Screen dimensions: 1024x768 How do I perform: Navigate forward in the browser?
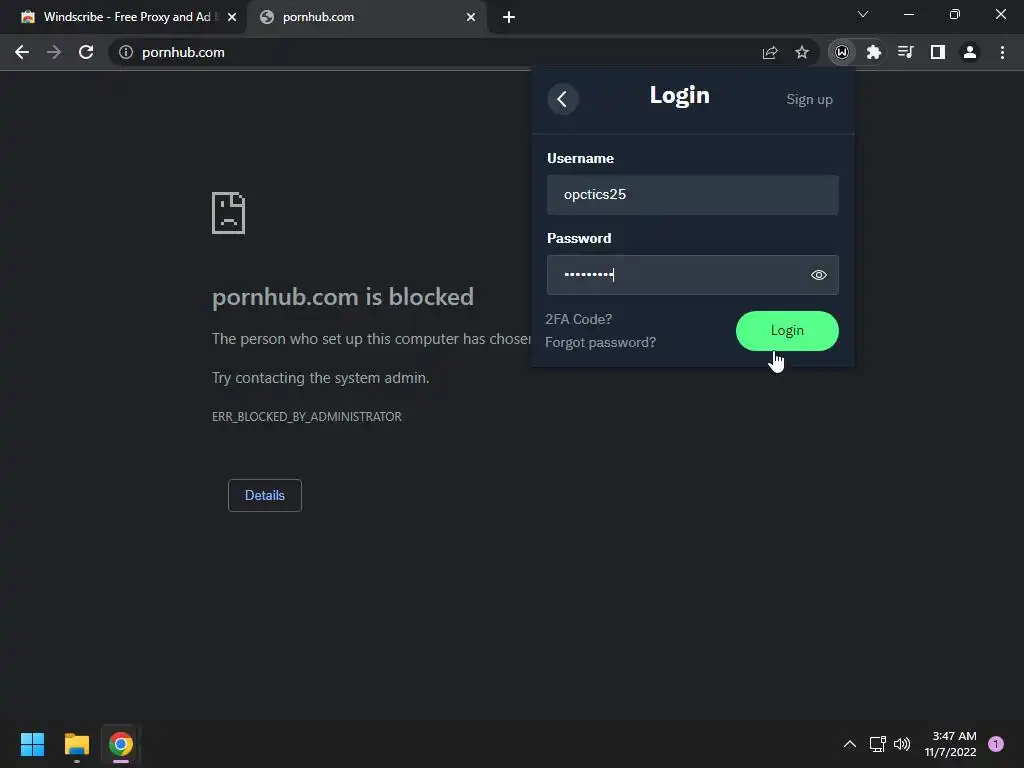[x=54, y=52]
